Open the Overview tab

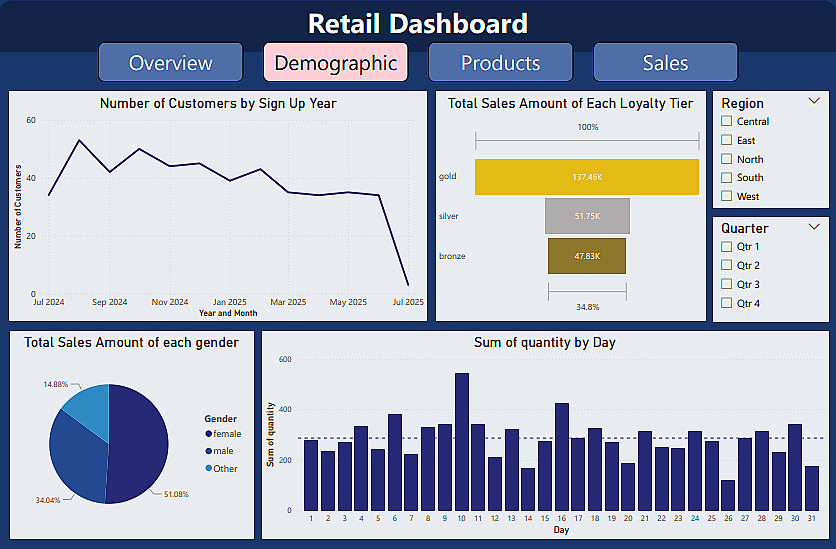tap(170, 62)
